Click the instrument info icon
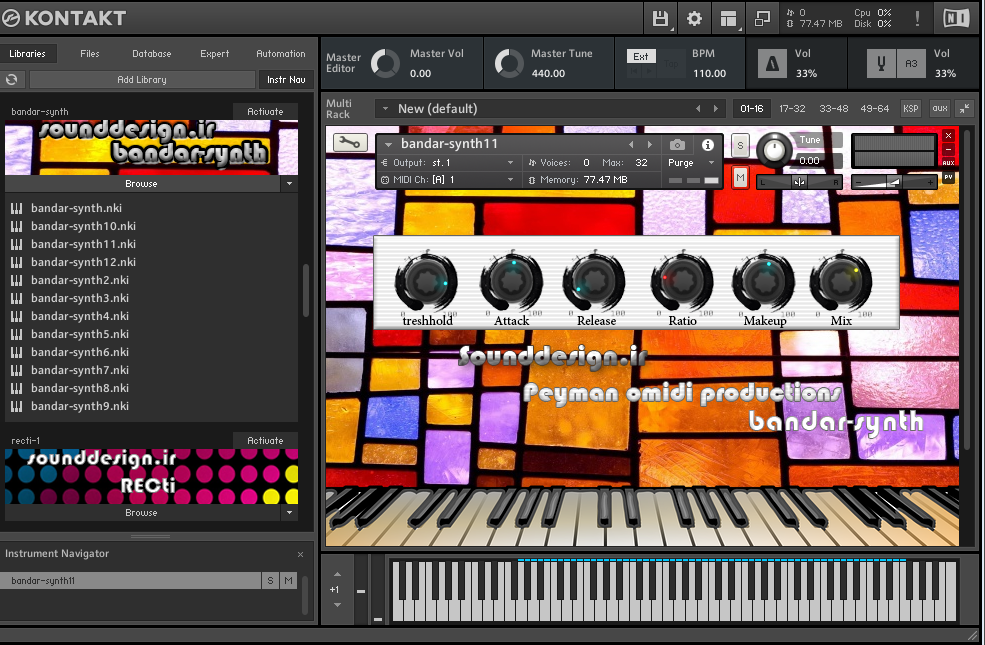This screenshot has height=645, width=985. coord(708,145)
